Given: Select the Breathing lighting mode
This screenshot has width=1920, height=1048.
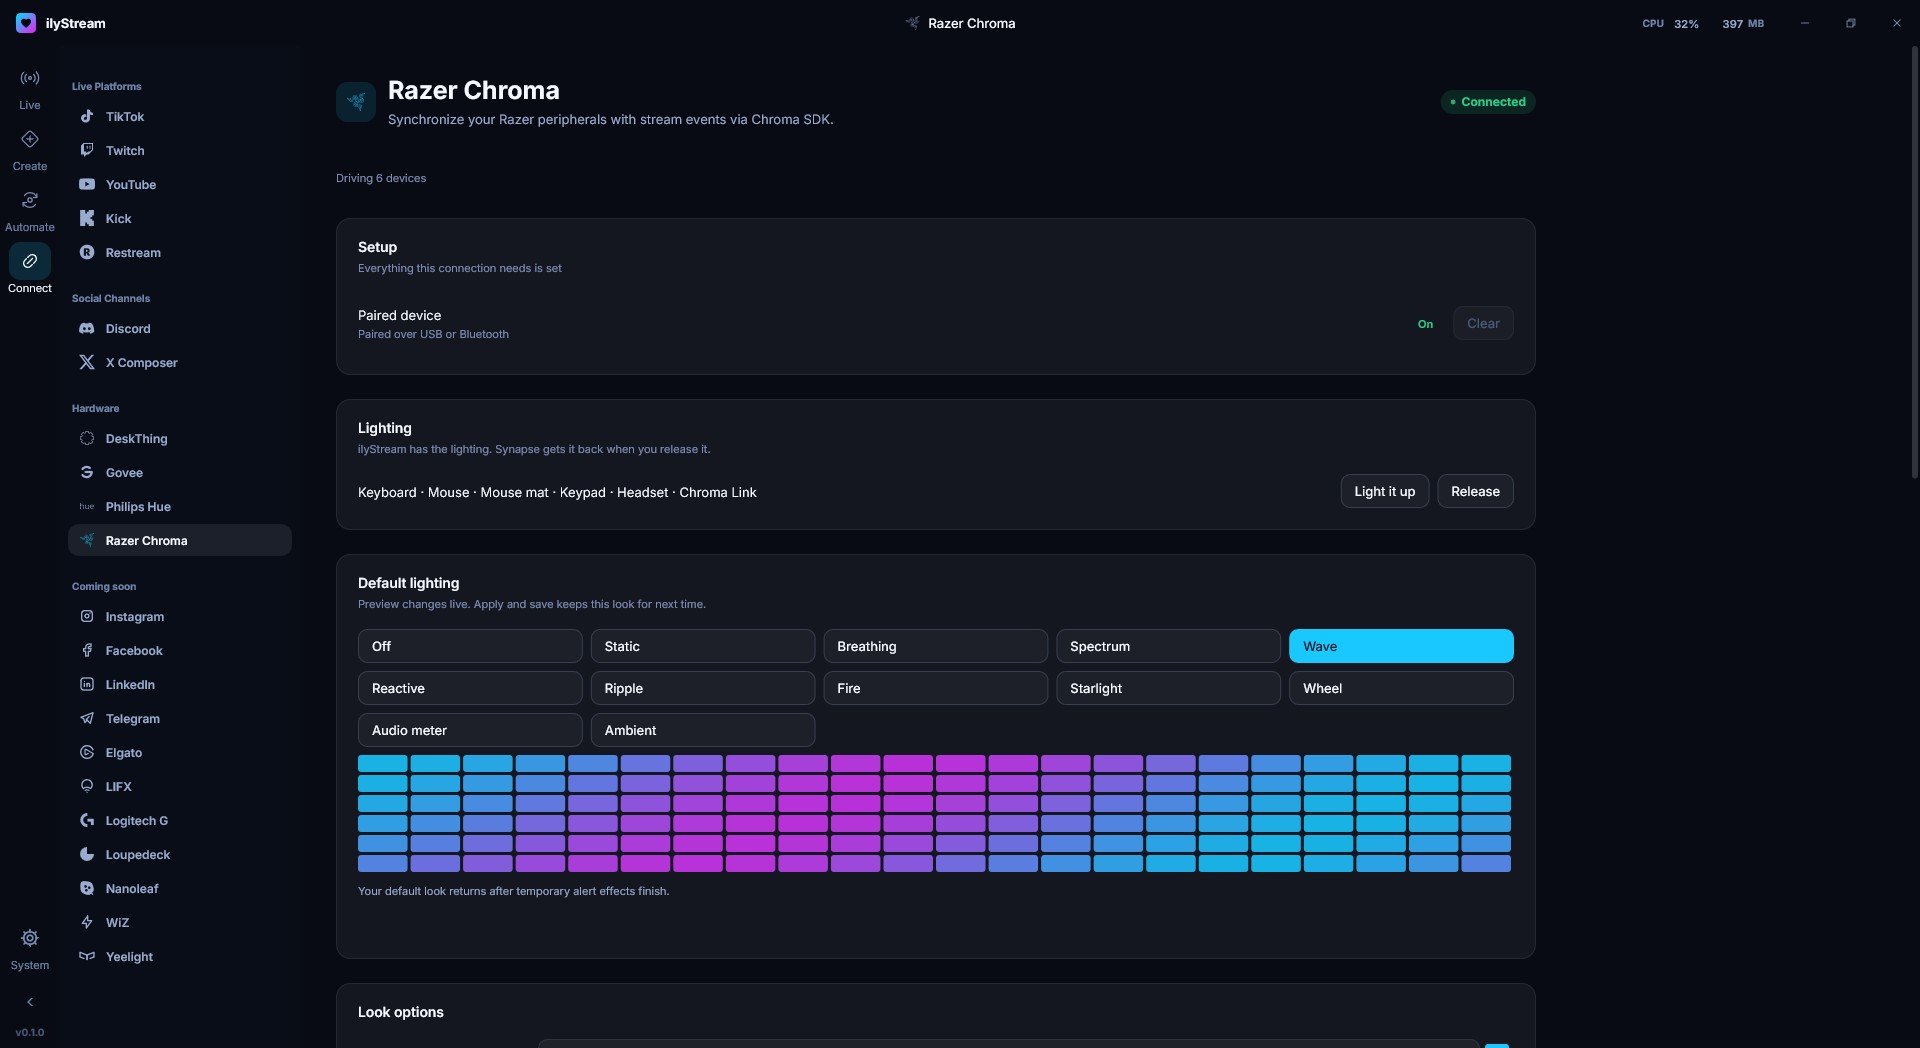Looking at the screenshot, I should pyautogui.click(x=935, y=646).
